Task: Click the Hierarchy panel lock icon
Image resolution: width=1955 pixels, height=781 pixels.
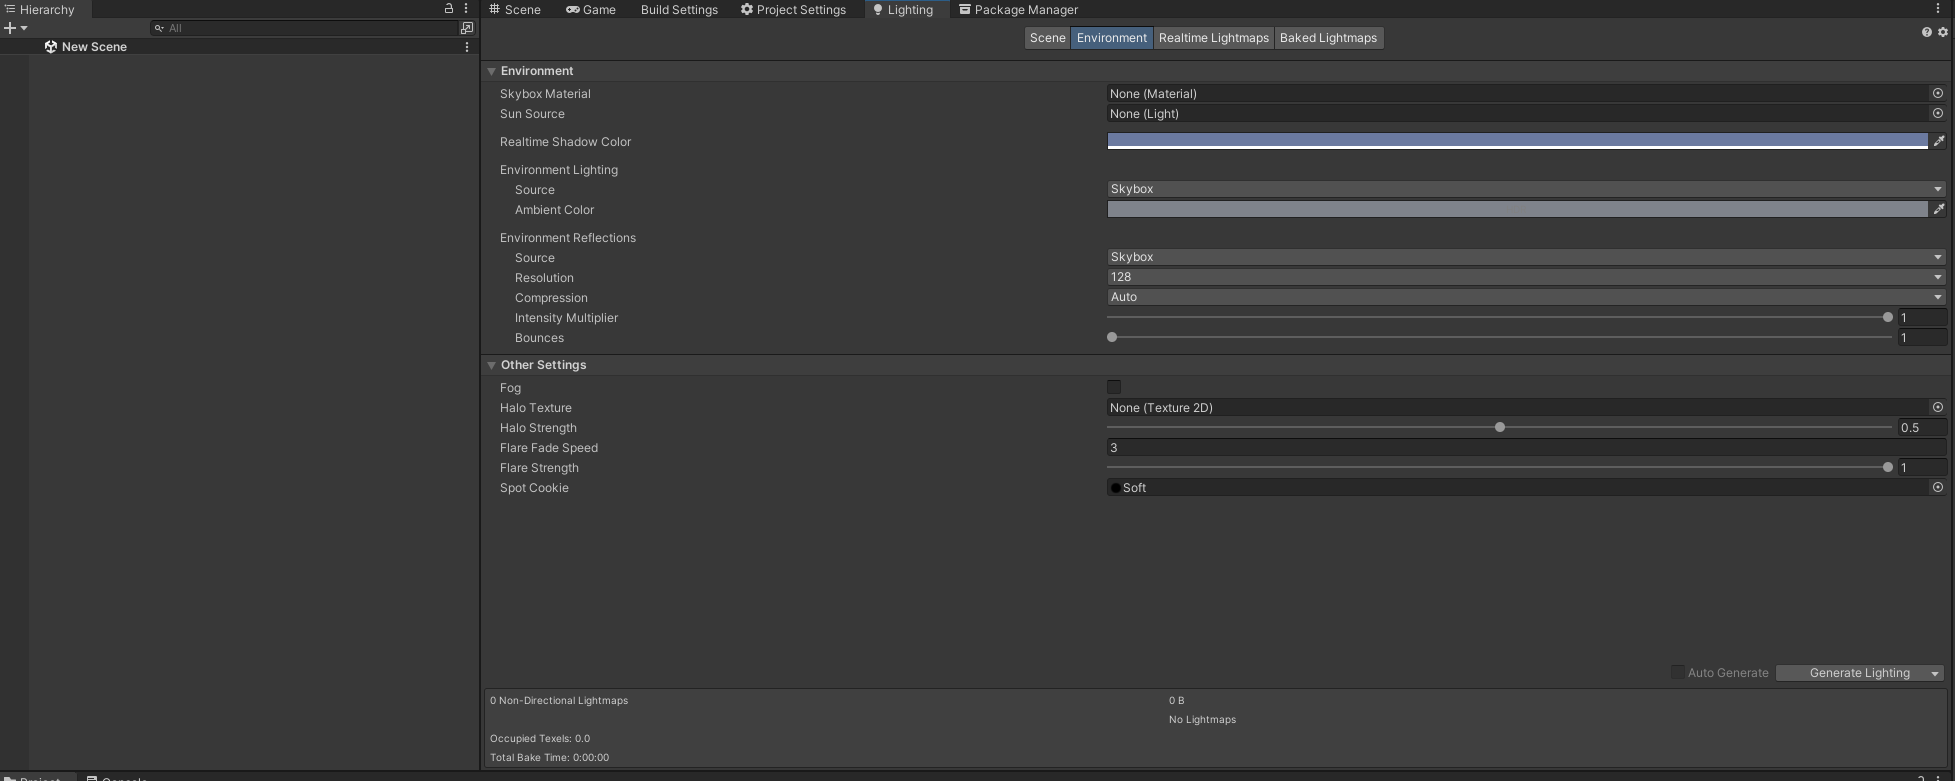Action: point(449,9)
